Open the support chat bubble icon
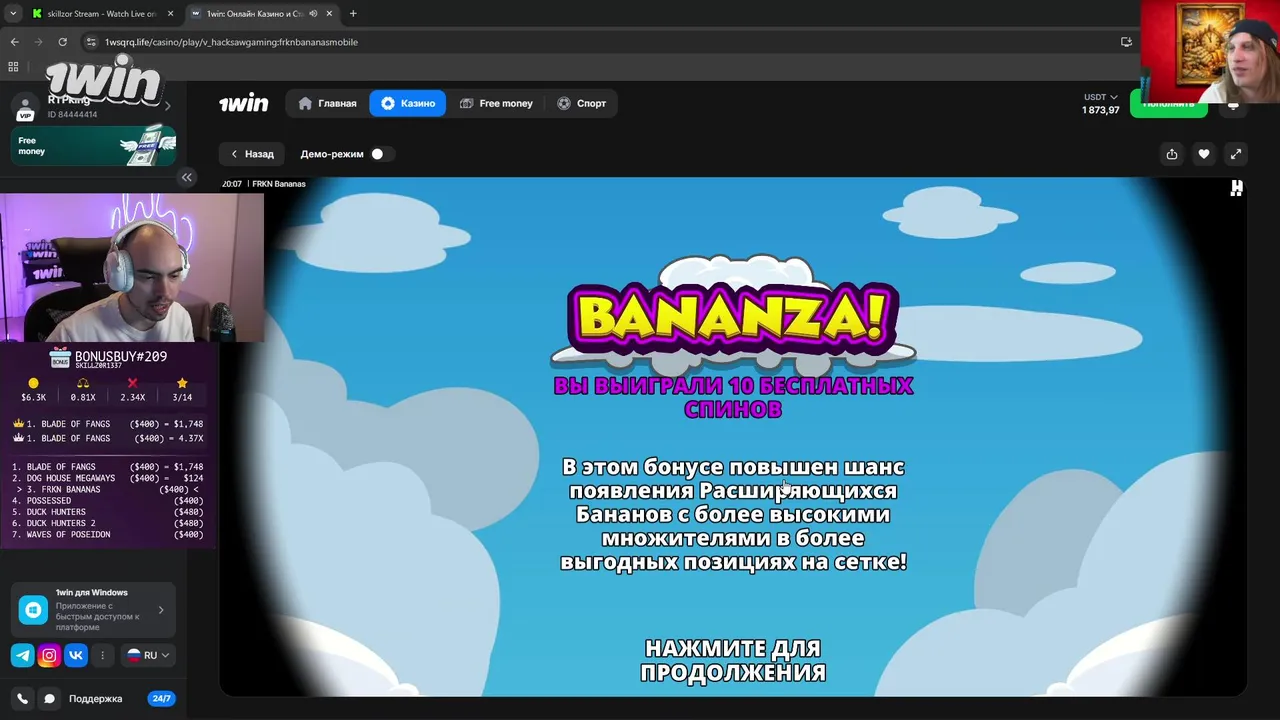Viewport: 1280px width, 720px height. (49, 699)
